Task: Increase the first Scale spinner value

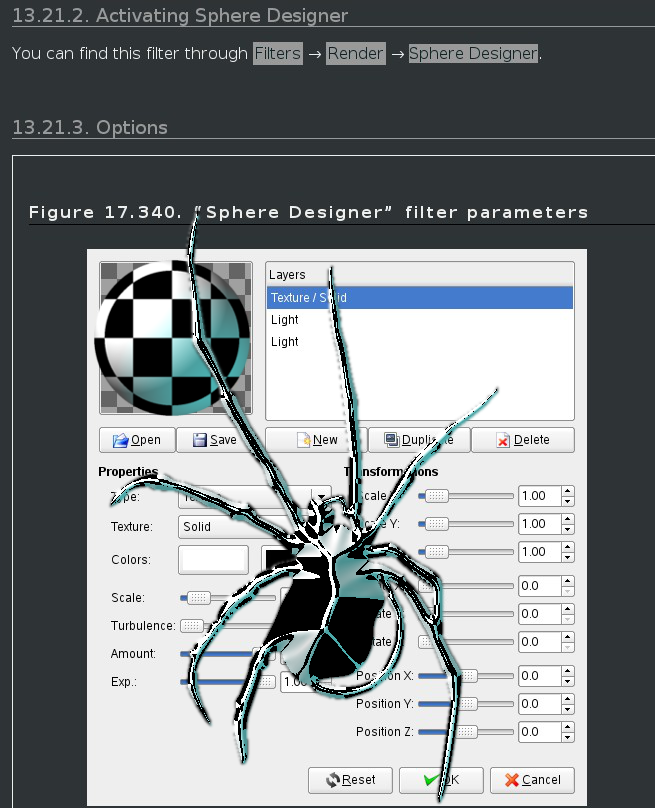Action: coord(567,491)
